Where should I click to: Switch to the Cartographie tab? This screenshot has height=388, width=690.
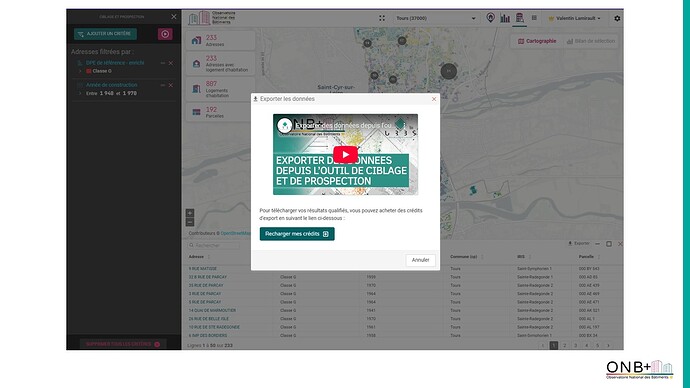537,41
